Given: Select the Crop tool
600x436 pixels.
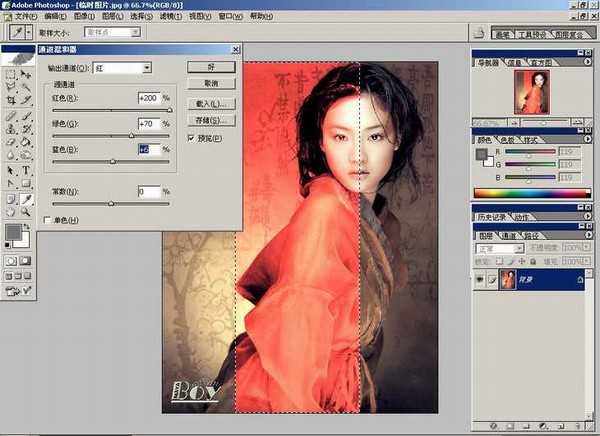Looking at the screenshot, I should (11, 100).
